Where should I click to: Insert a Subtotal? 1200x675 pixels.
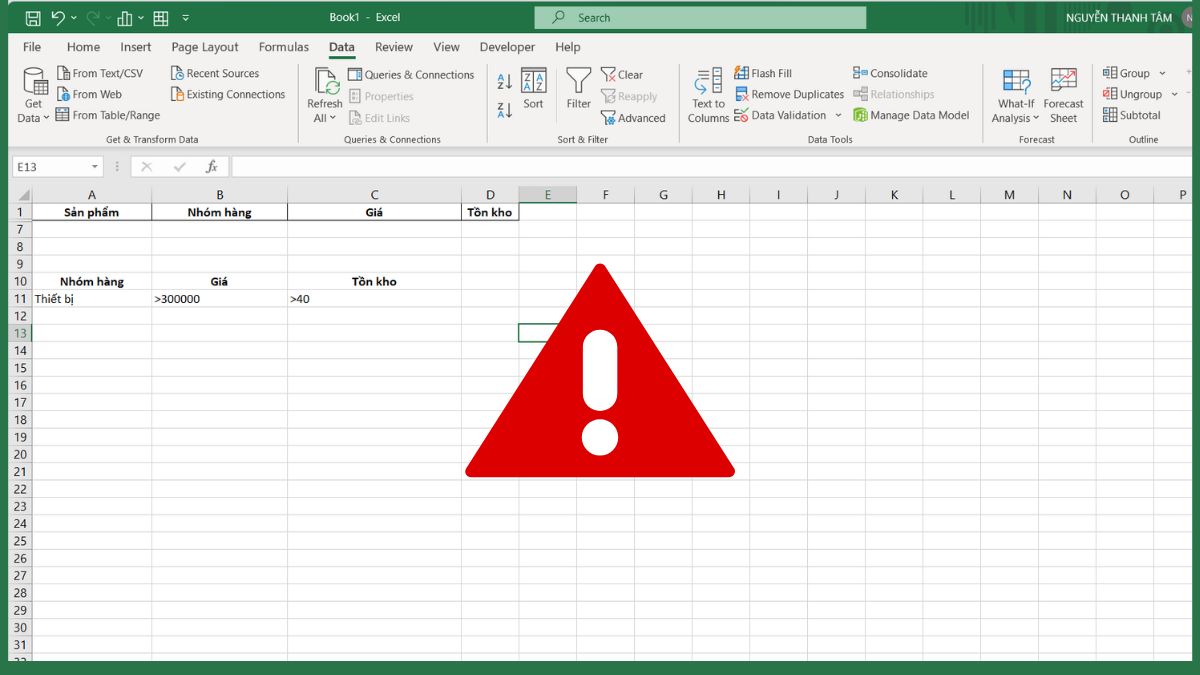tap(1132, 115)
